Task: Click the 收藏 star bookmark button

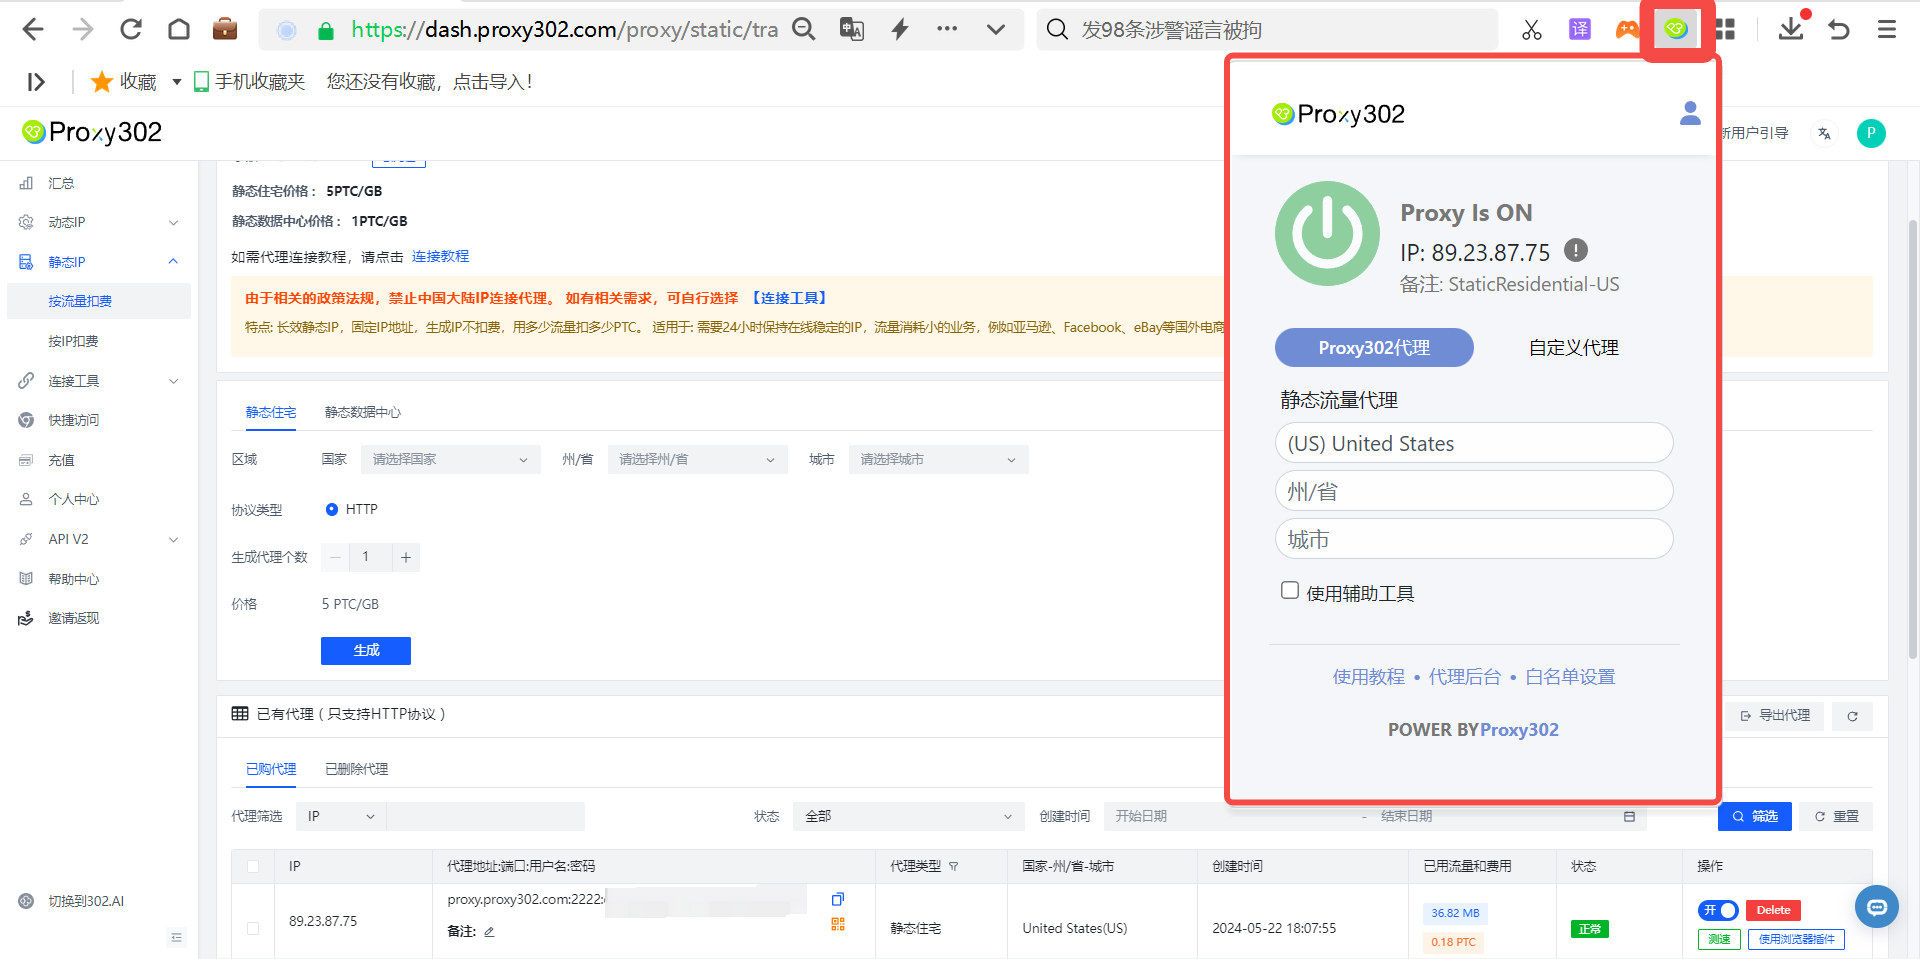Action: click(x=124, y=82)
